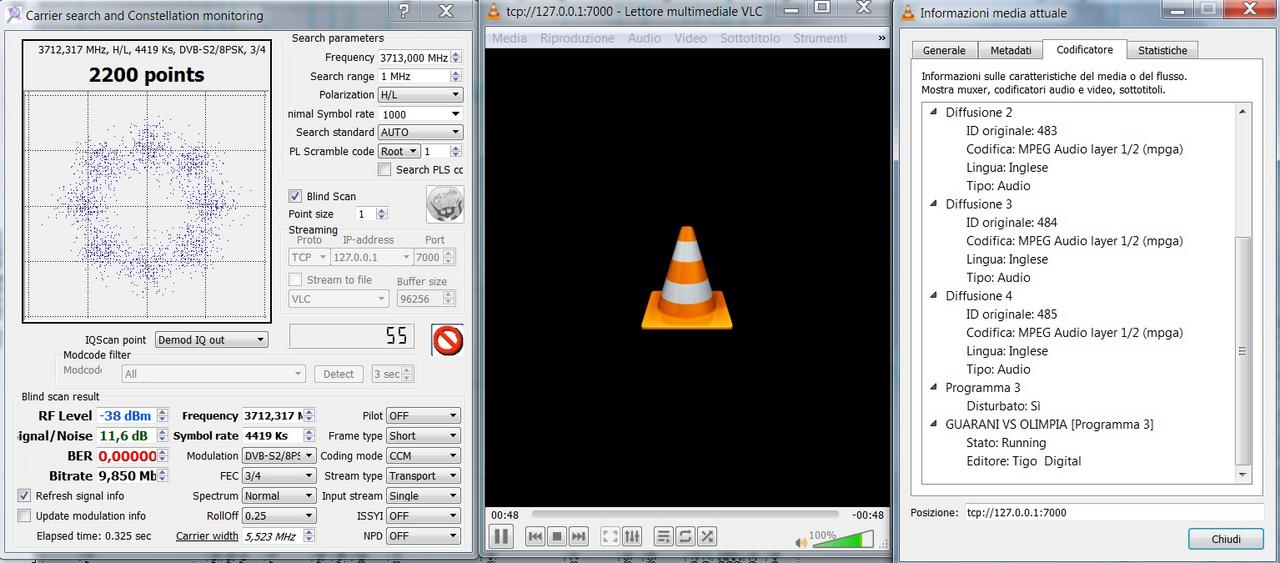Expand hidden VLC menu items chevron
This screenshot has width=1280, height=563.
coord(882,38)
